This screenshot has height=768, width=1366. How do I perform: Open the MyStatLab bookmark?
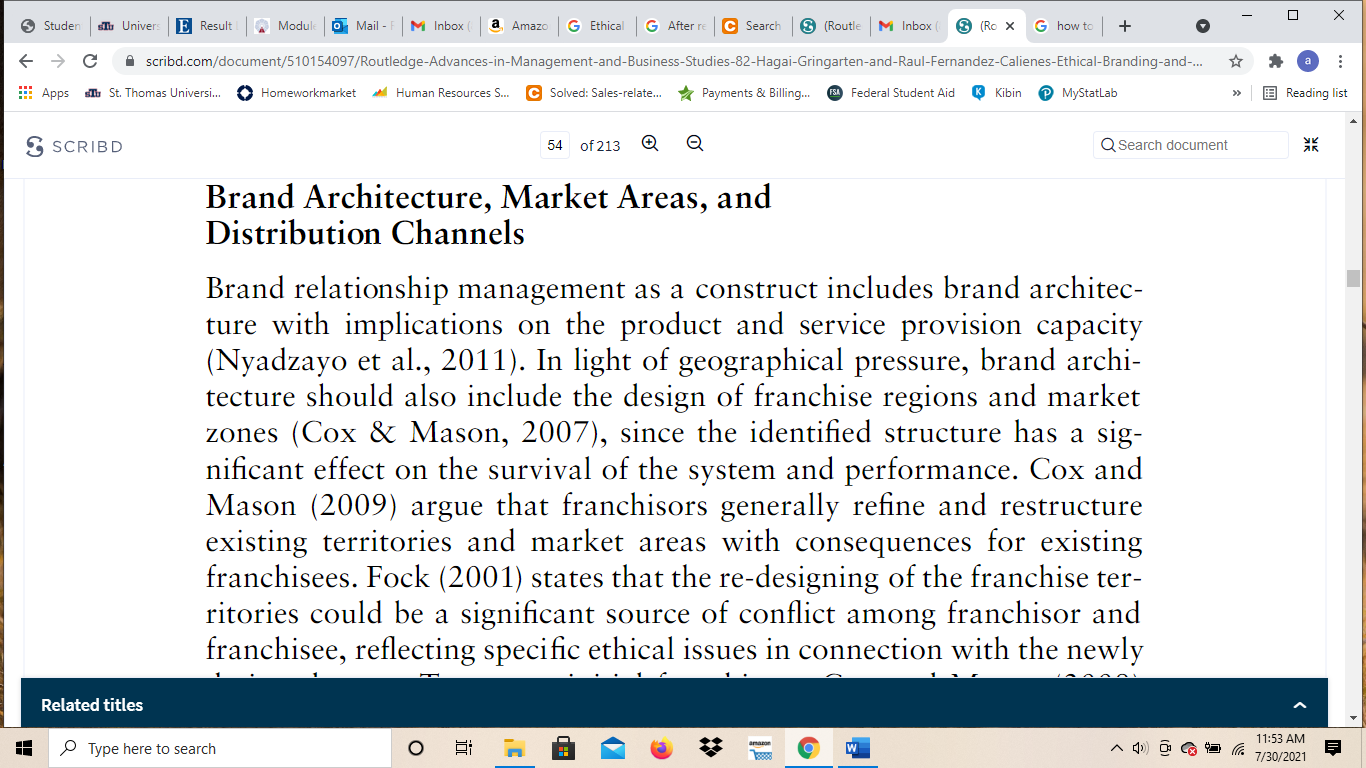(x=1078, y=93)
